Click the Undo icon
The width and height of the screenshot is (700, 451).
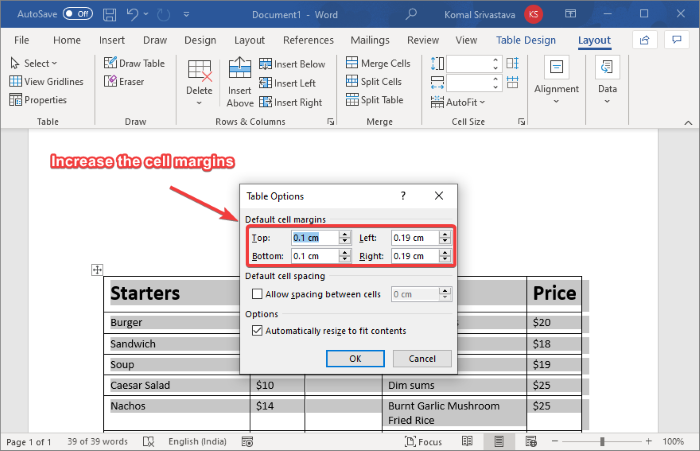[132, 14]
